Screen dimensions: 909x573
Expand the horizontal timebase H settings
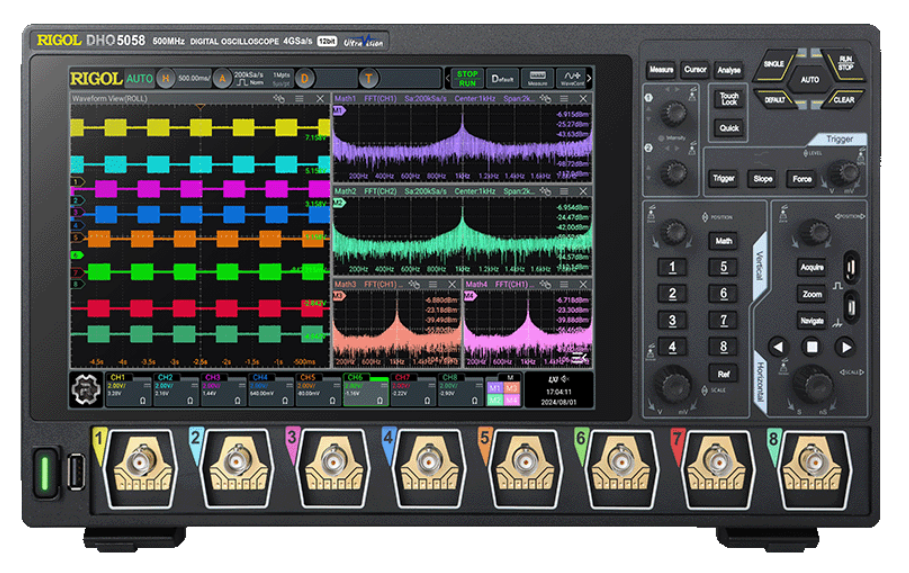point(166,78)
